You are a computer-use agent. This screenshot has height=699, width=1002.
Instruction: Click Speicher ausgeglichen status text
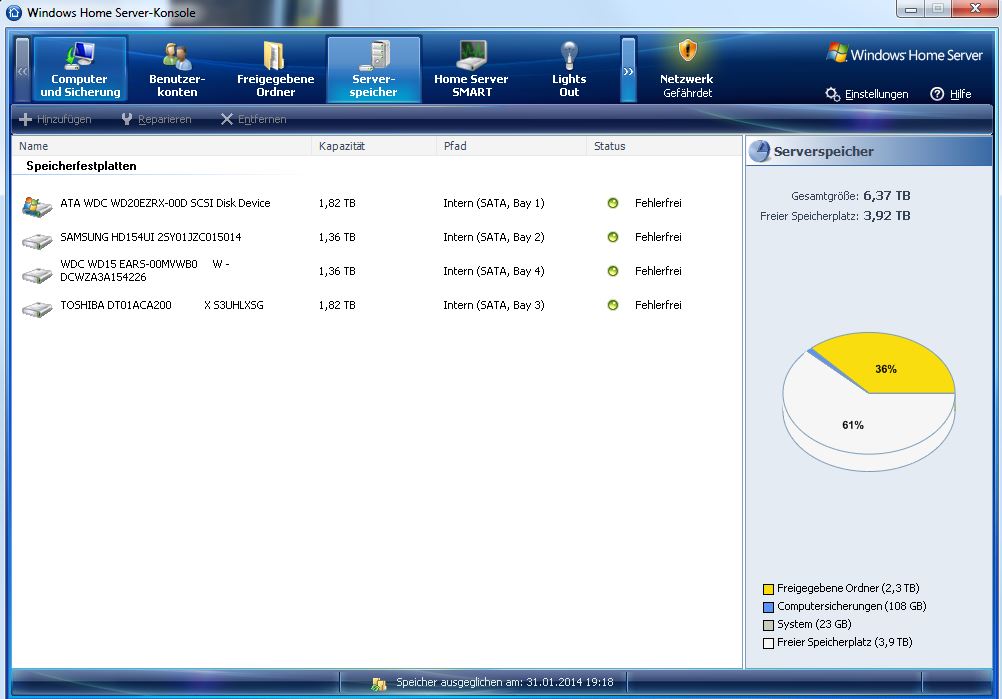(505, 682)
